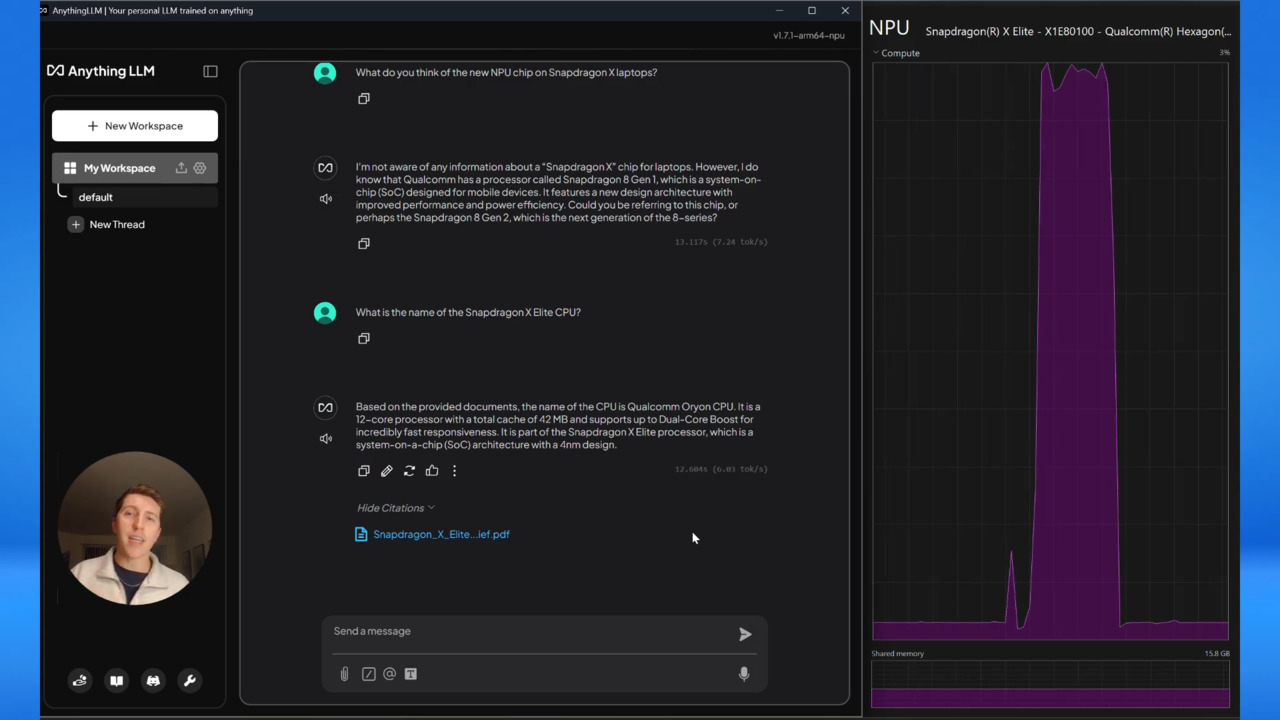The image size is (1280, 720).
Task: Give thumbs up to the latest response
Action: (432, 471)
